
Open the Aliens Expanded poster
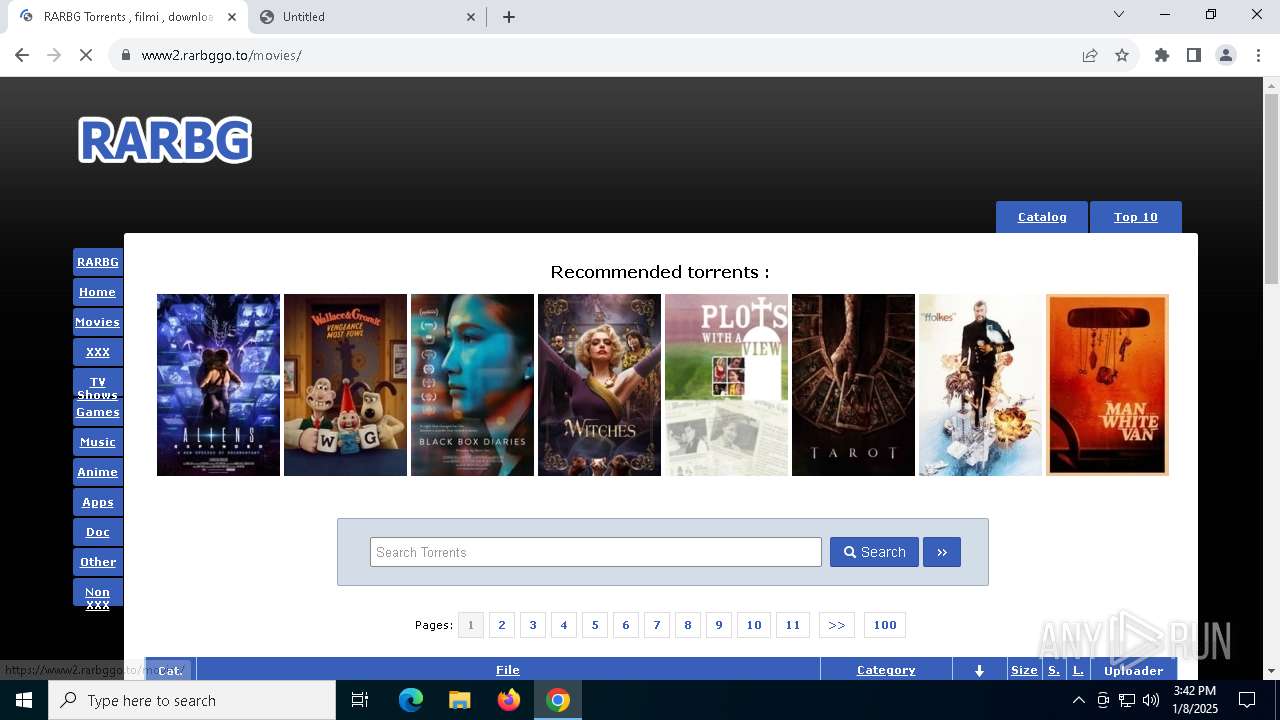[218, 385]
